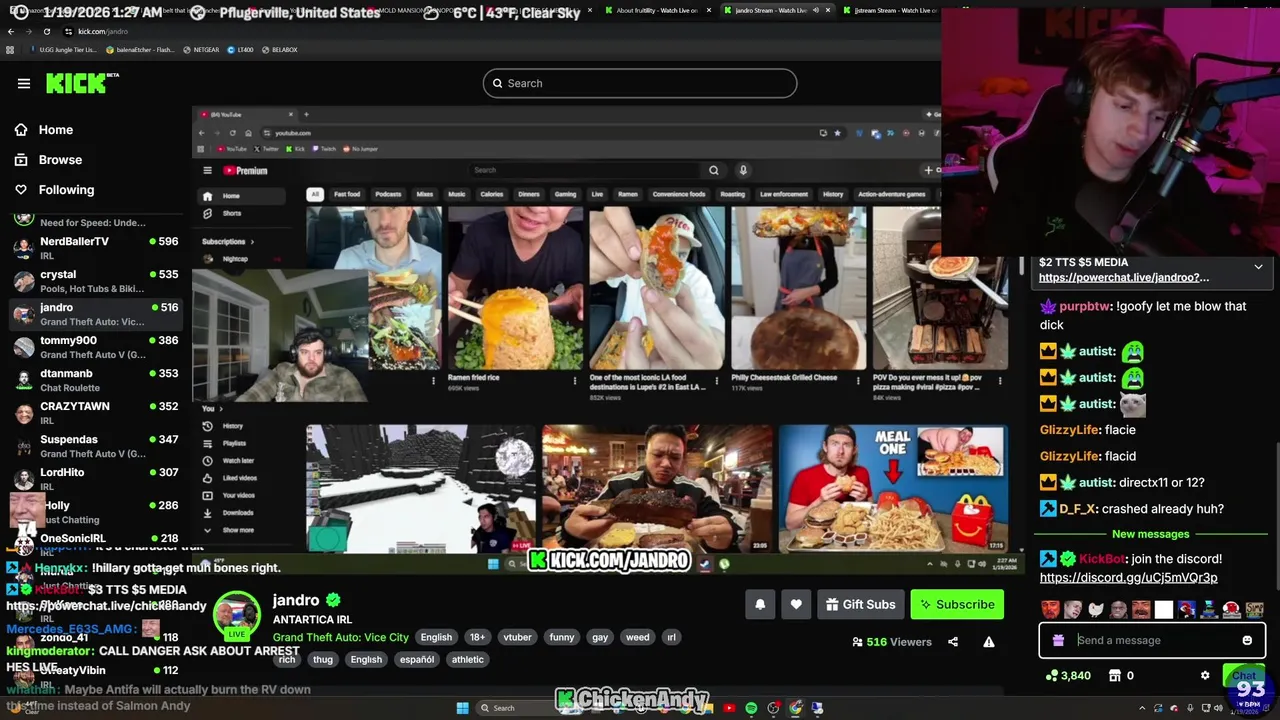Open the discord.gg link in chat
Viewport: 1280px width, 720px height.
(1128, 577)
